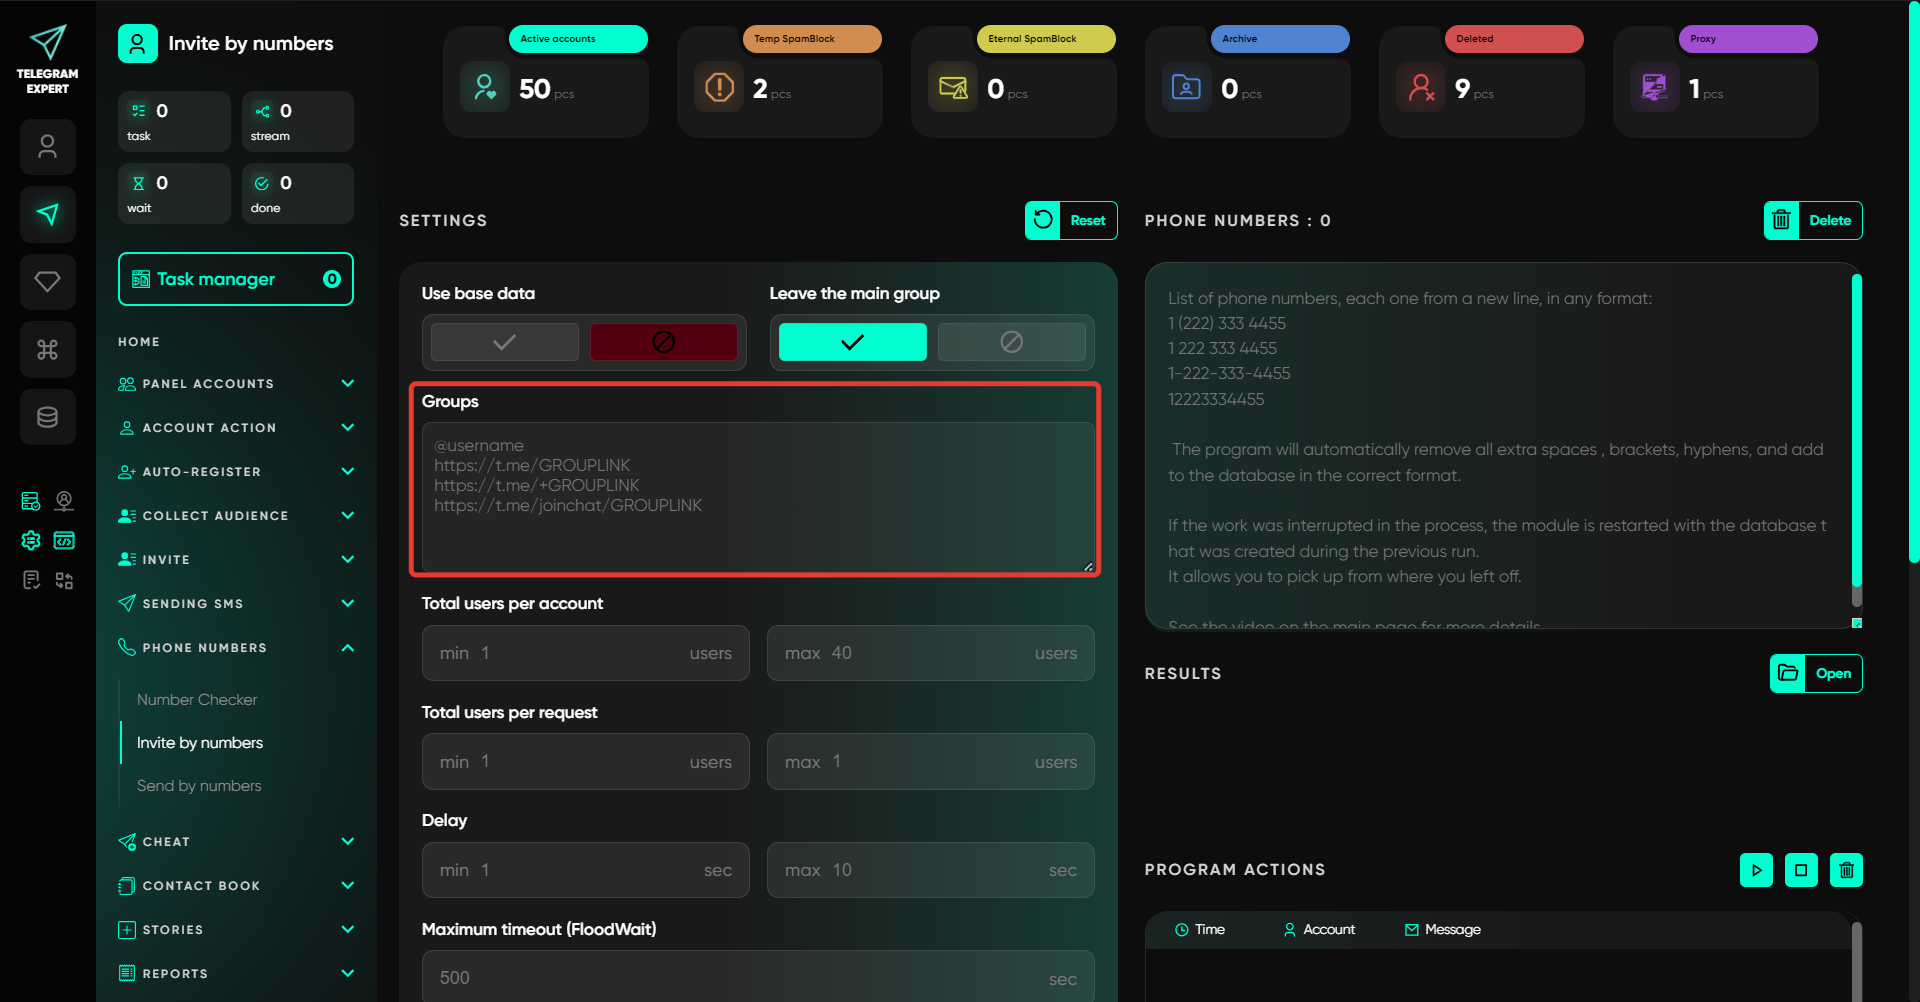Disable Leave the main group option
Screen dimensions: 1920x1002
pos(1011,342)
